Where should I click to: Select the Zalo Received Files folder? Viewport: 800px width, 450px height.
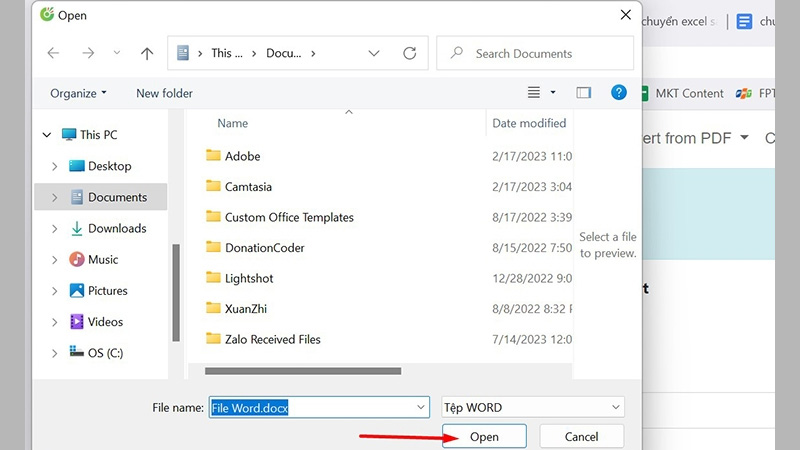pyautogui.click(x=272, y=339)
